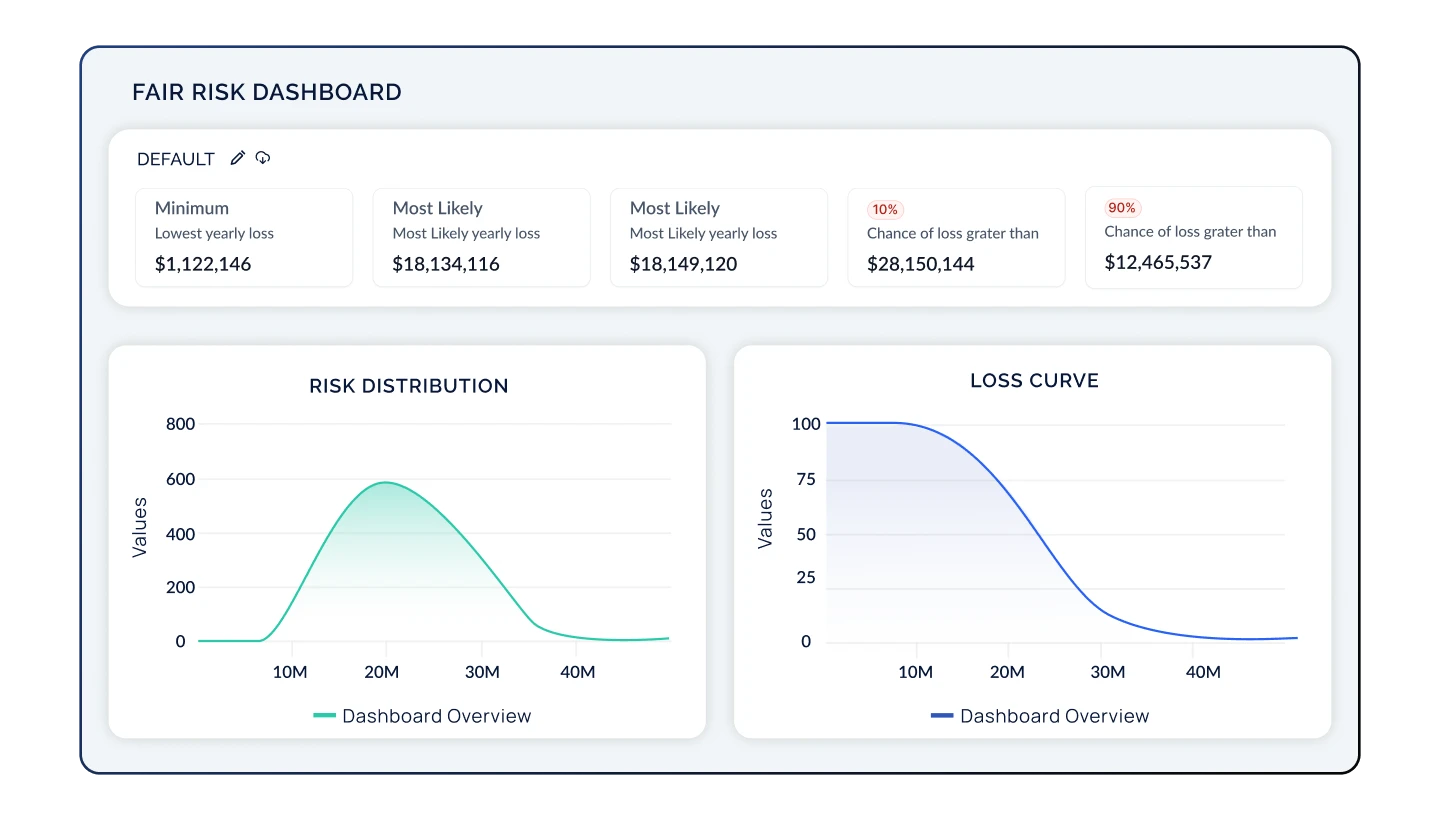Click the FAIR RISK DASHBOARD heading
Image resolution: width=1440 pixels, height=820 pixels.
267,93
